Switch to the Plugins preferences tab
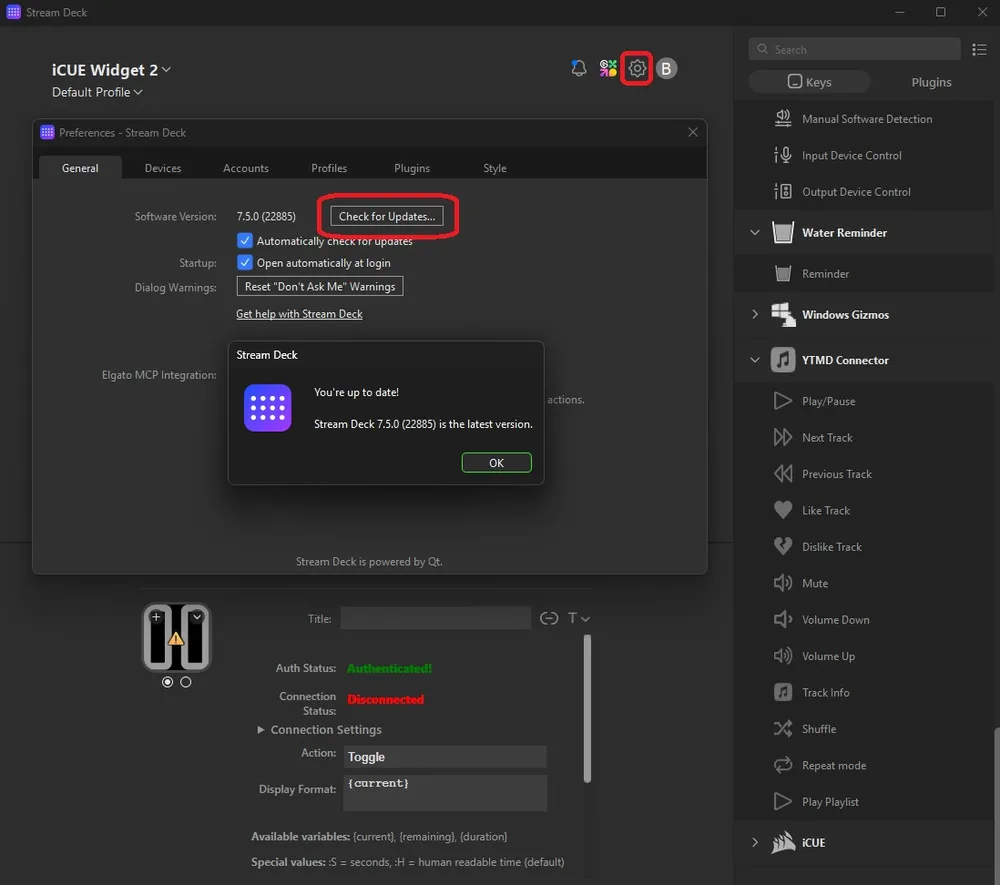 point(412,168)
